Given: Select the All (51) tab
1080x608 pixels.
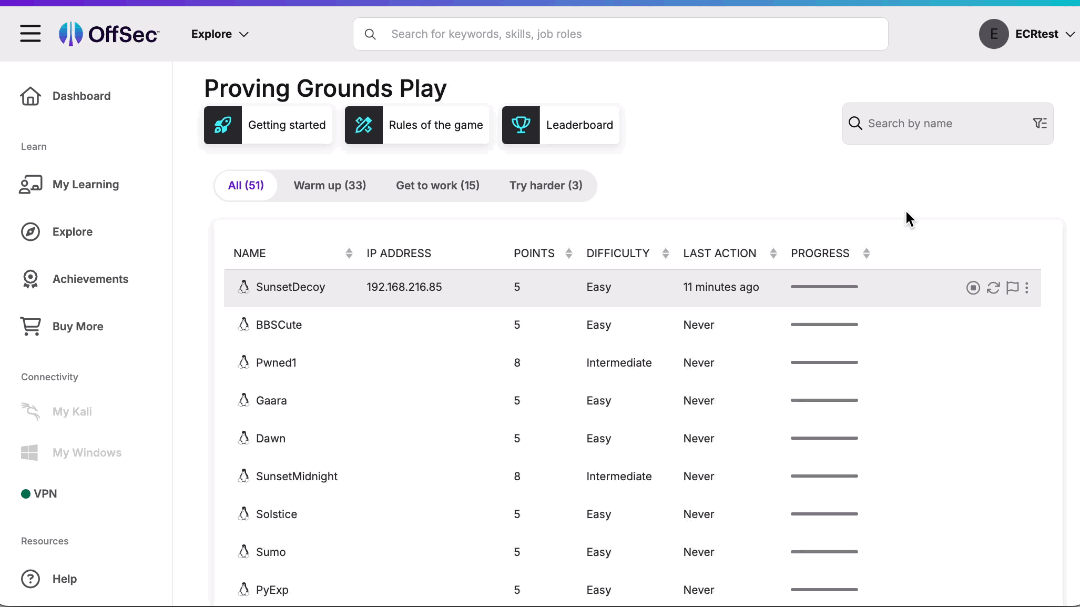Looking at the screenshot, I should (246, 186).
